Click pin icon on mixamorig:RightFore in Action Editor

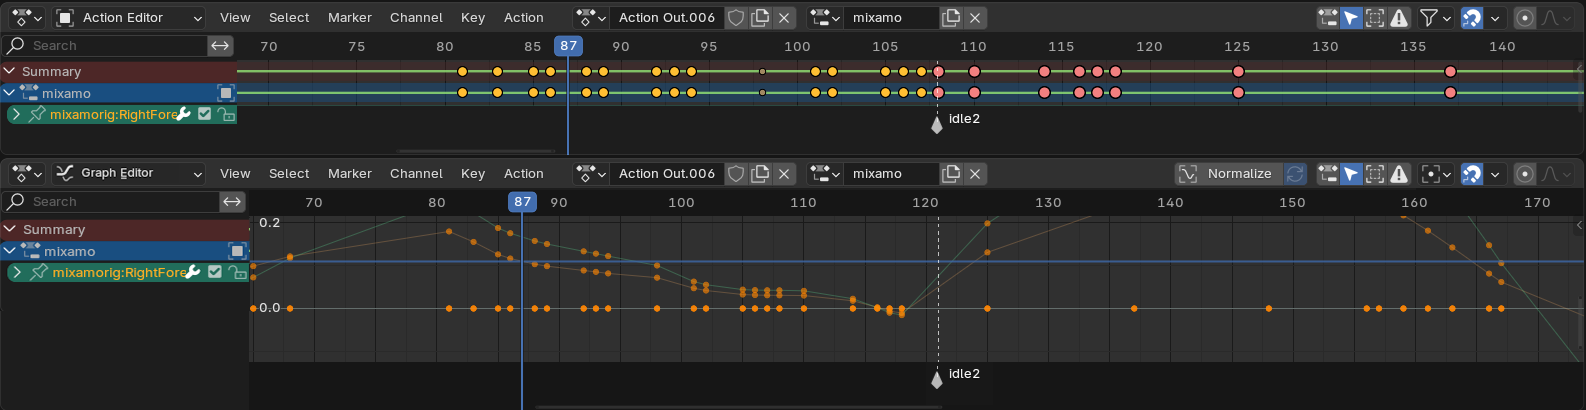[37, 114]
